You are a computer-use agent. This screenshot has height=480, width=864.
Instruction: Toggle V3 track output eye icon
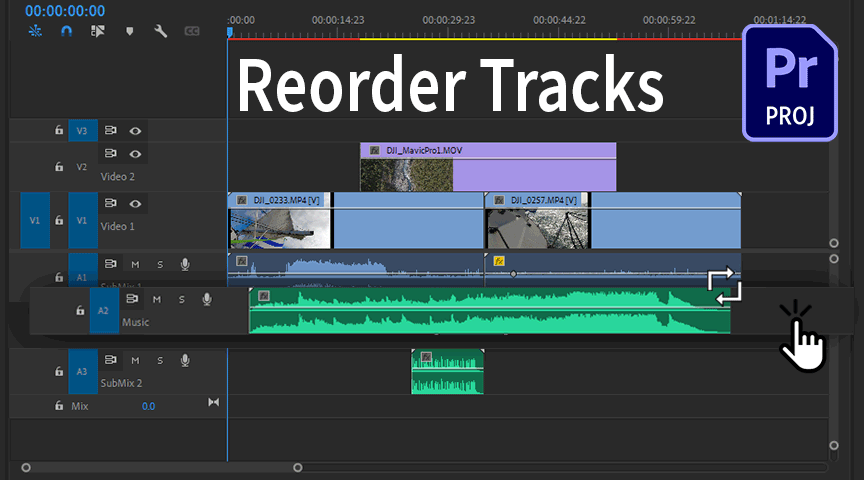tap(135, 131)
